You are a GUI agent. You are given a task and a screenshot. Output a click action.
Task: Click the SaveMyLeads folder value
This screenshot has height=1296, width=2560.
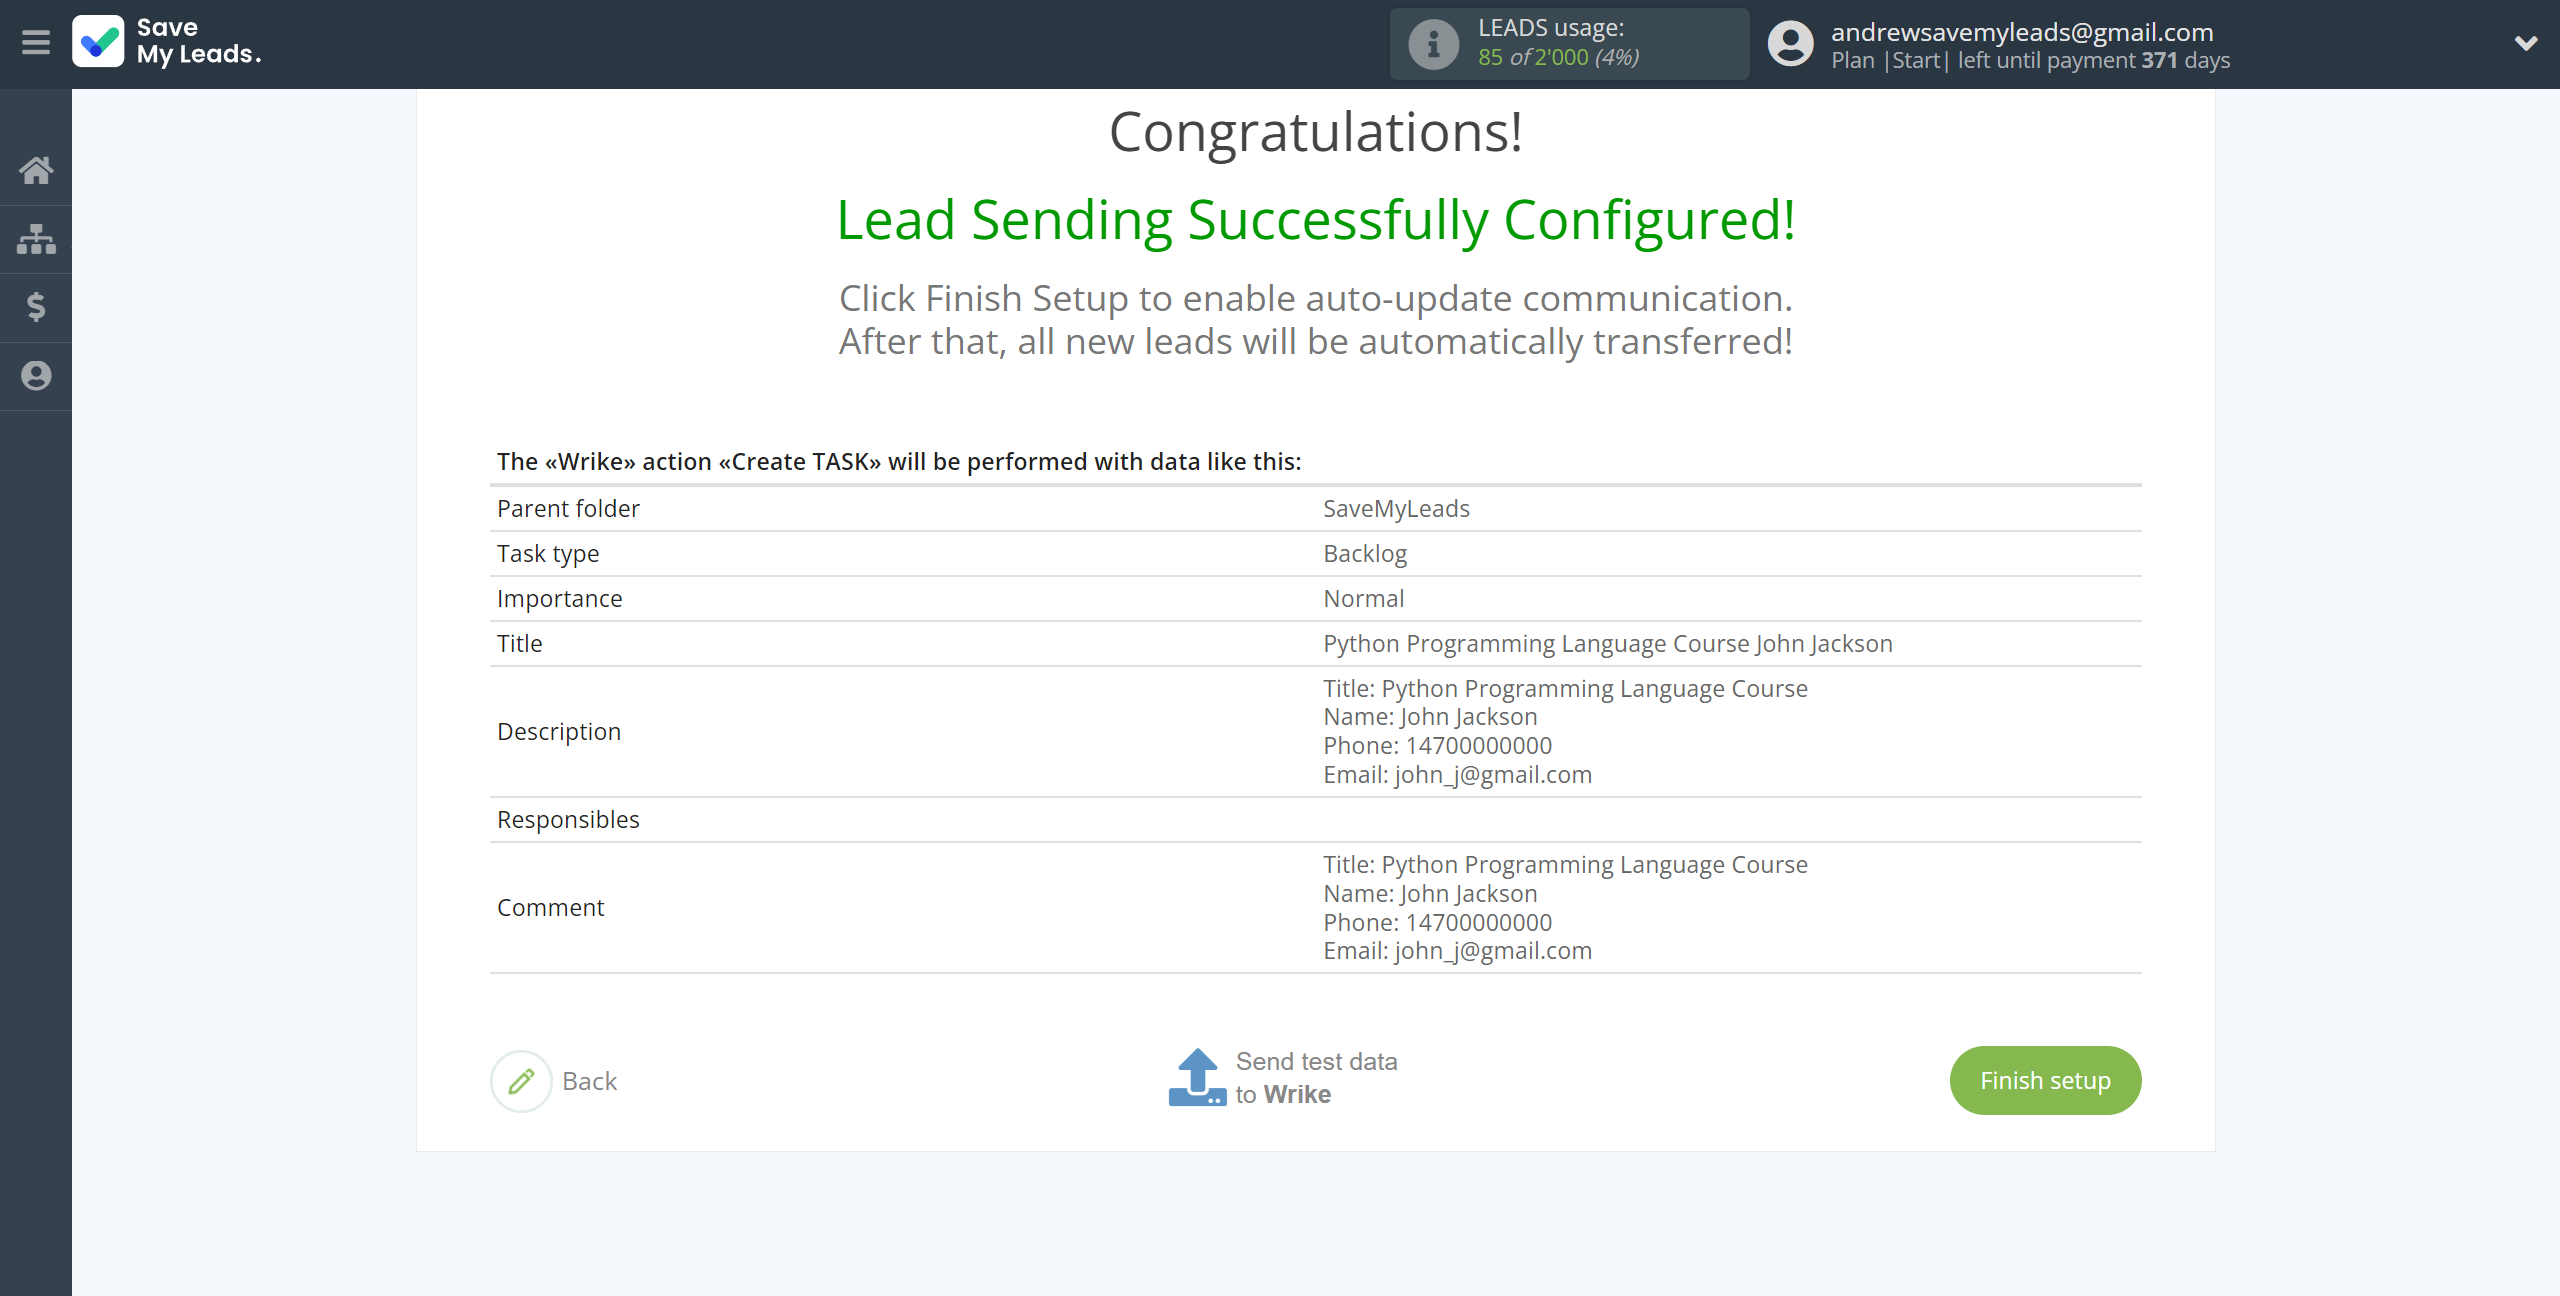[1396, 508]
